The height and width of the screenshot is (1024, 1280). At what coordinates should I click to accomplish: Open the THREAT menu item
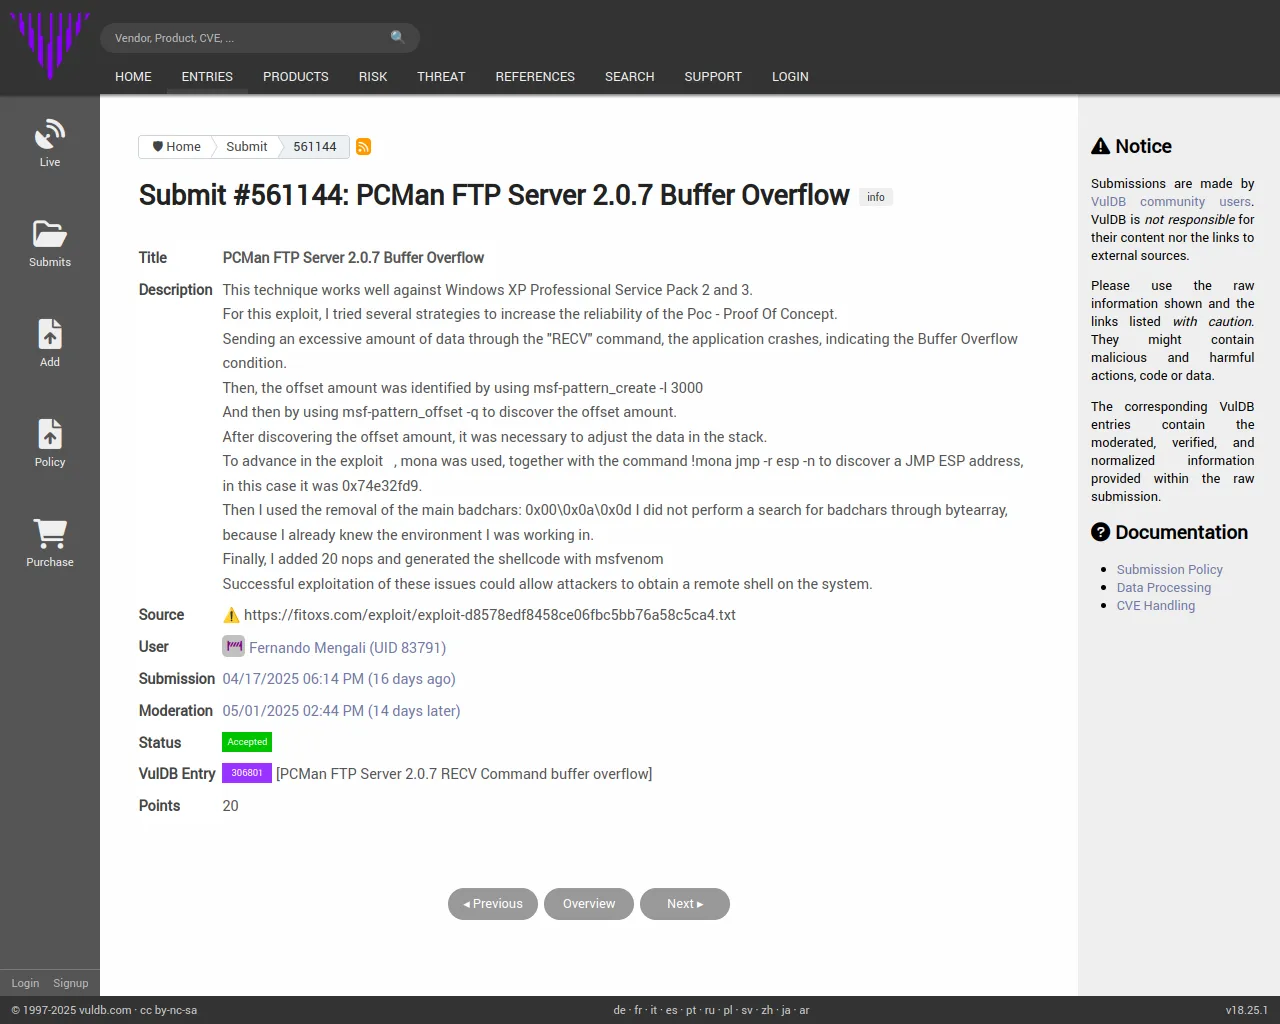[x=441, y=77]
